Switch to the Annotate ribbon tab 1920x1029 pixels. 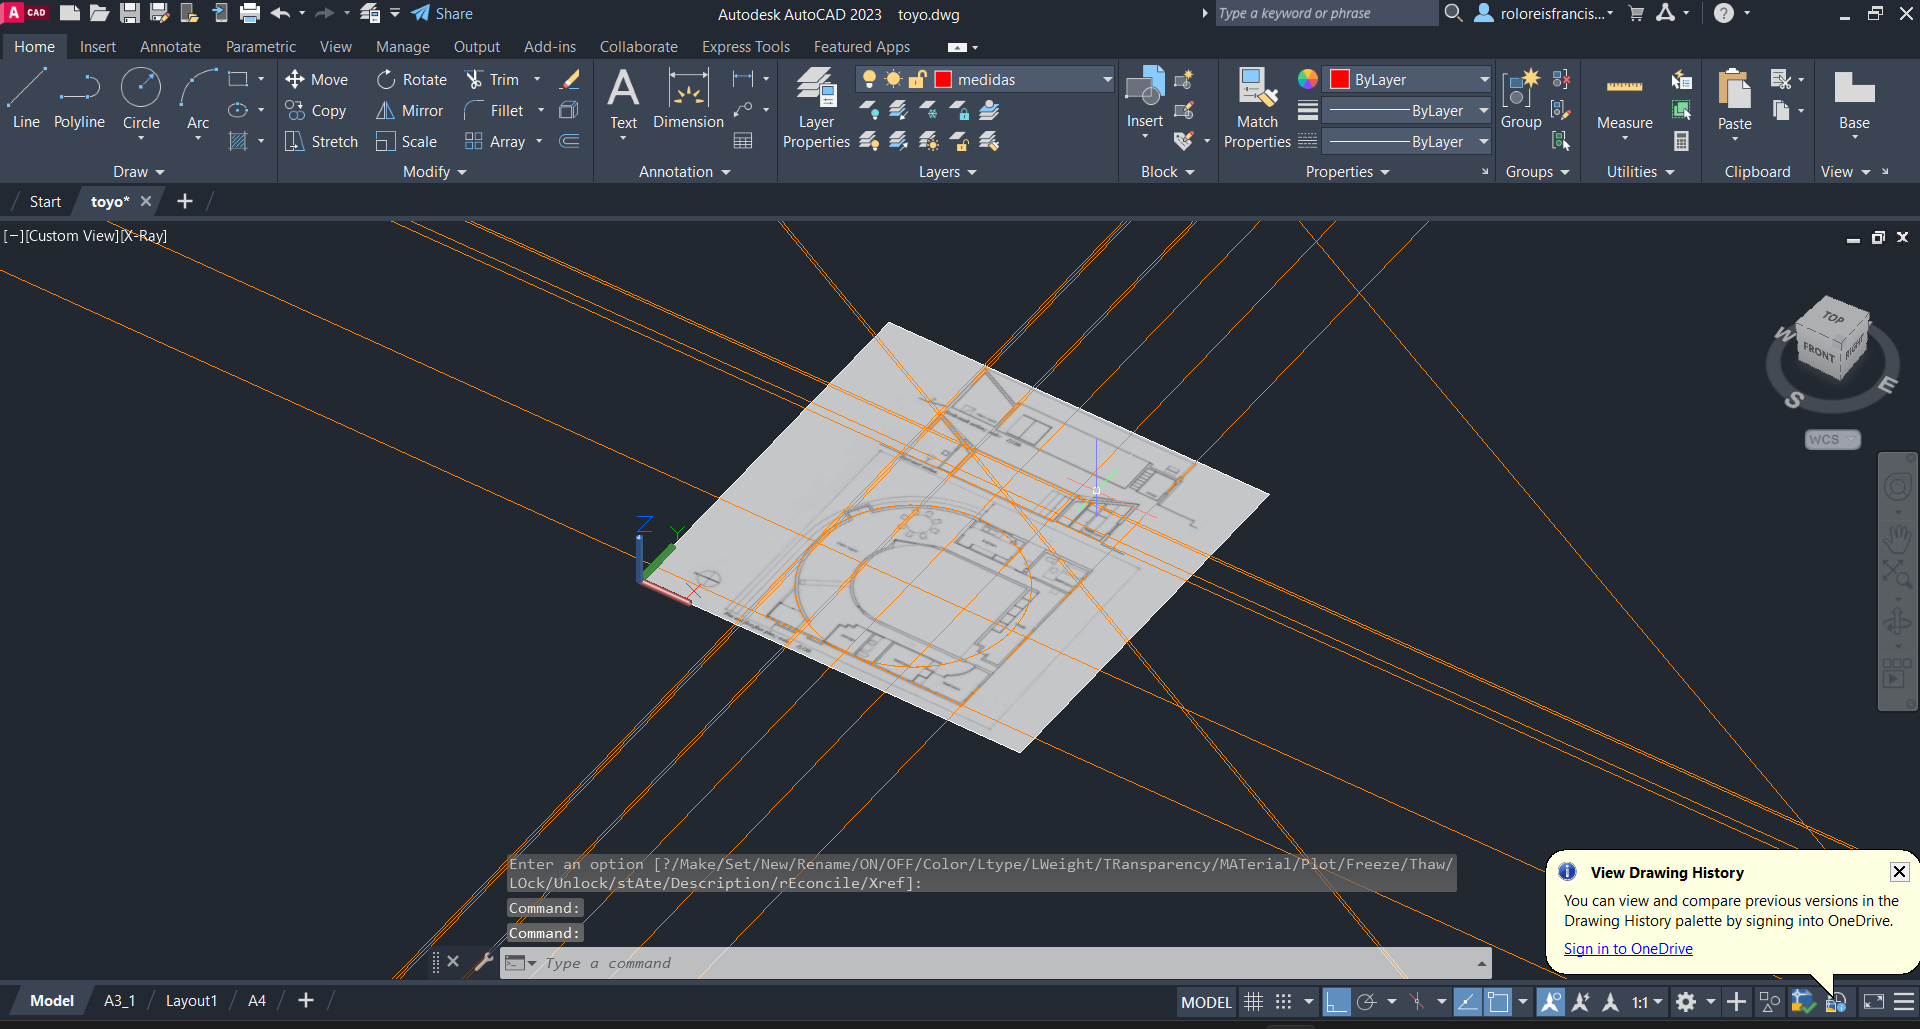[x=170, y=47]
